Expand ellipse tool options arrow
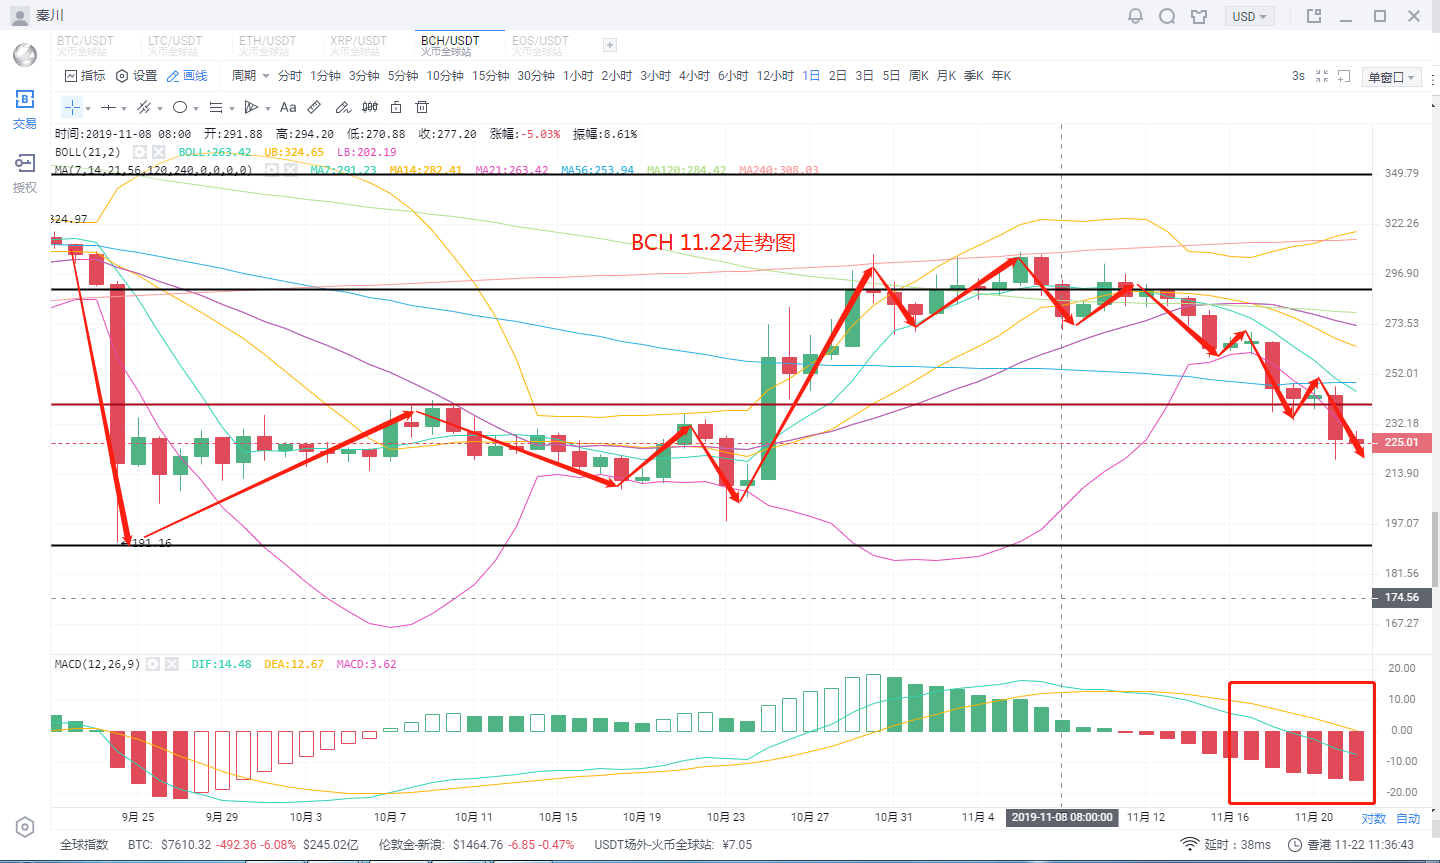This screenshot has width=1440, height=863. [196, 108]
